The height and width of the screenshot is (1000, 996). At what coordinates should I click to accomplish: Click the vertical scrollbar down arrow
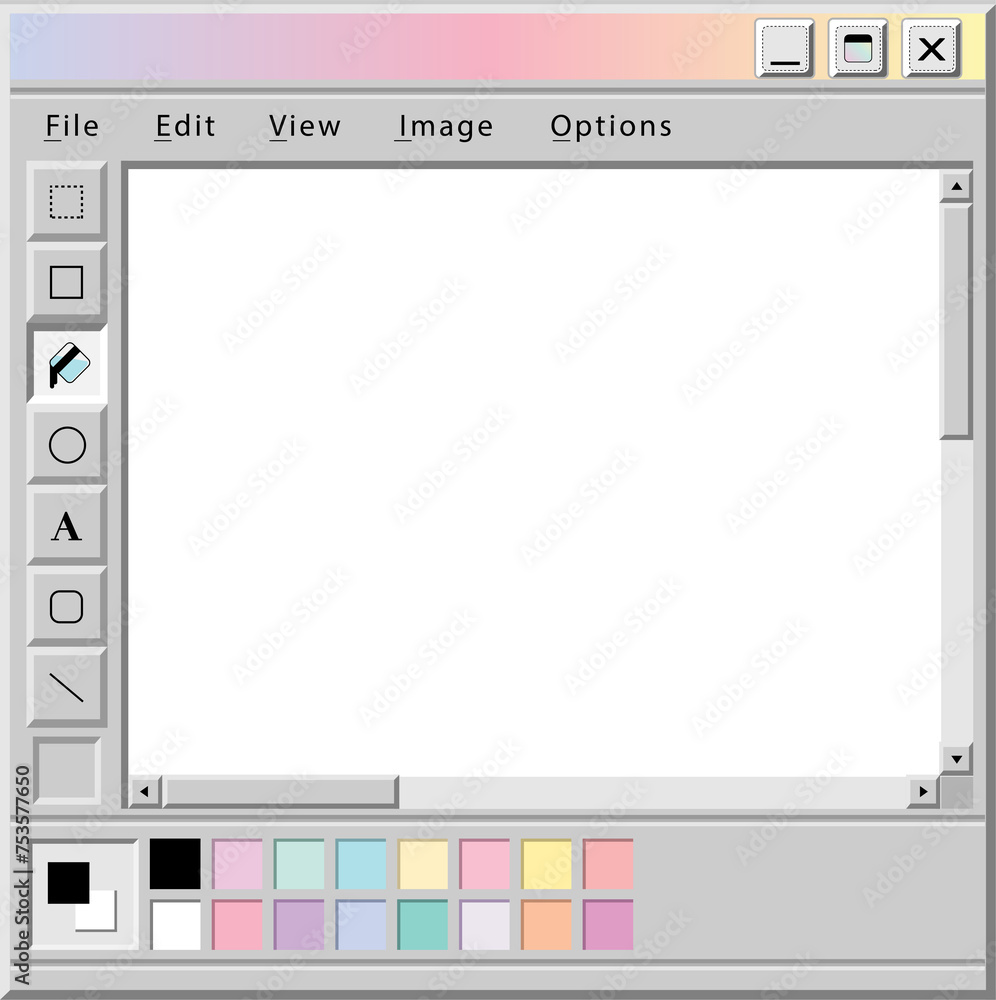click(956, 759)
